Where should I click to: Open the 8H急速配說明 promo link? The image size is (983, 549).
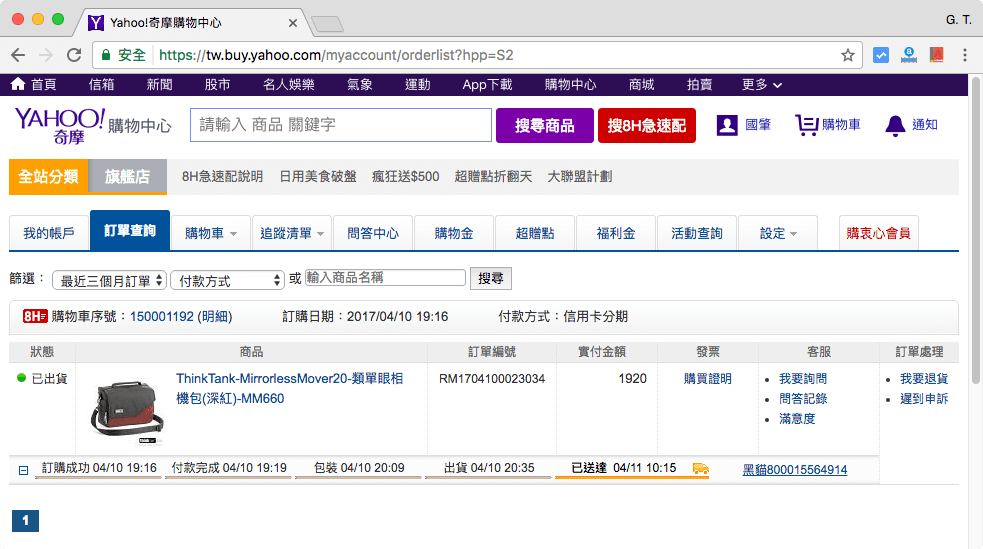coord(223,177)
